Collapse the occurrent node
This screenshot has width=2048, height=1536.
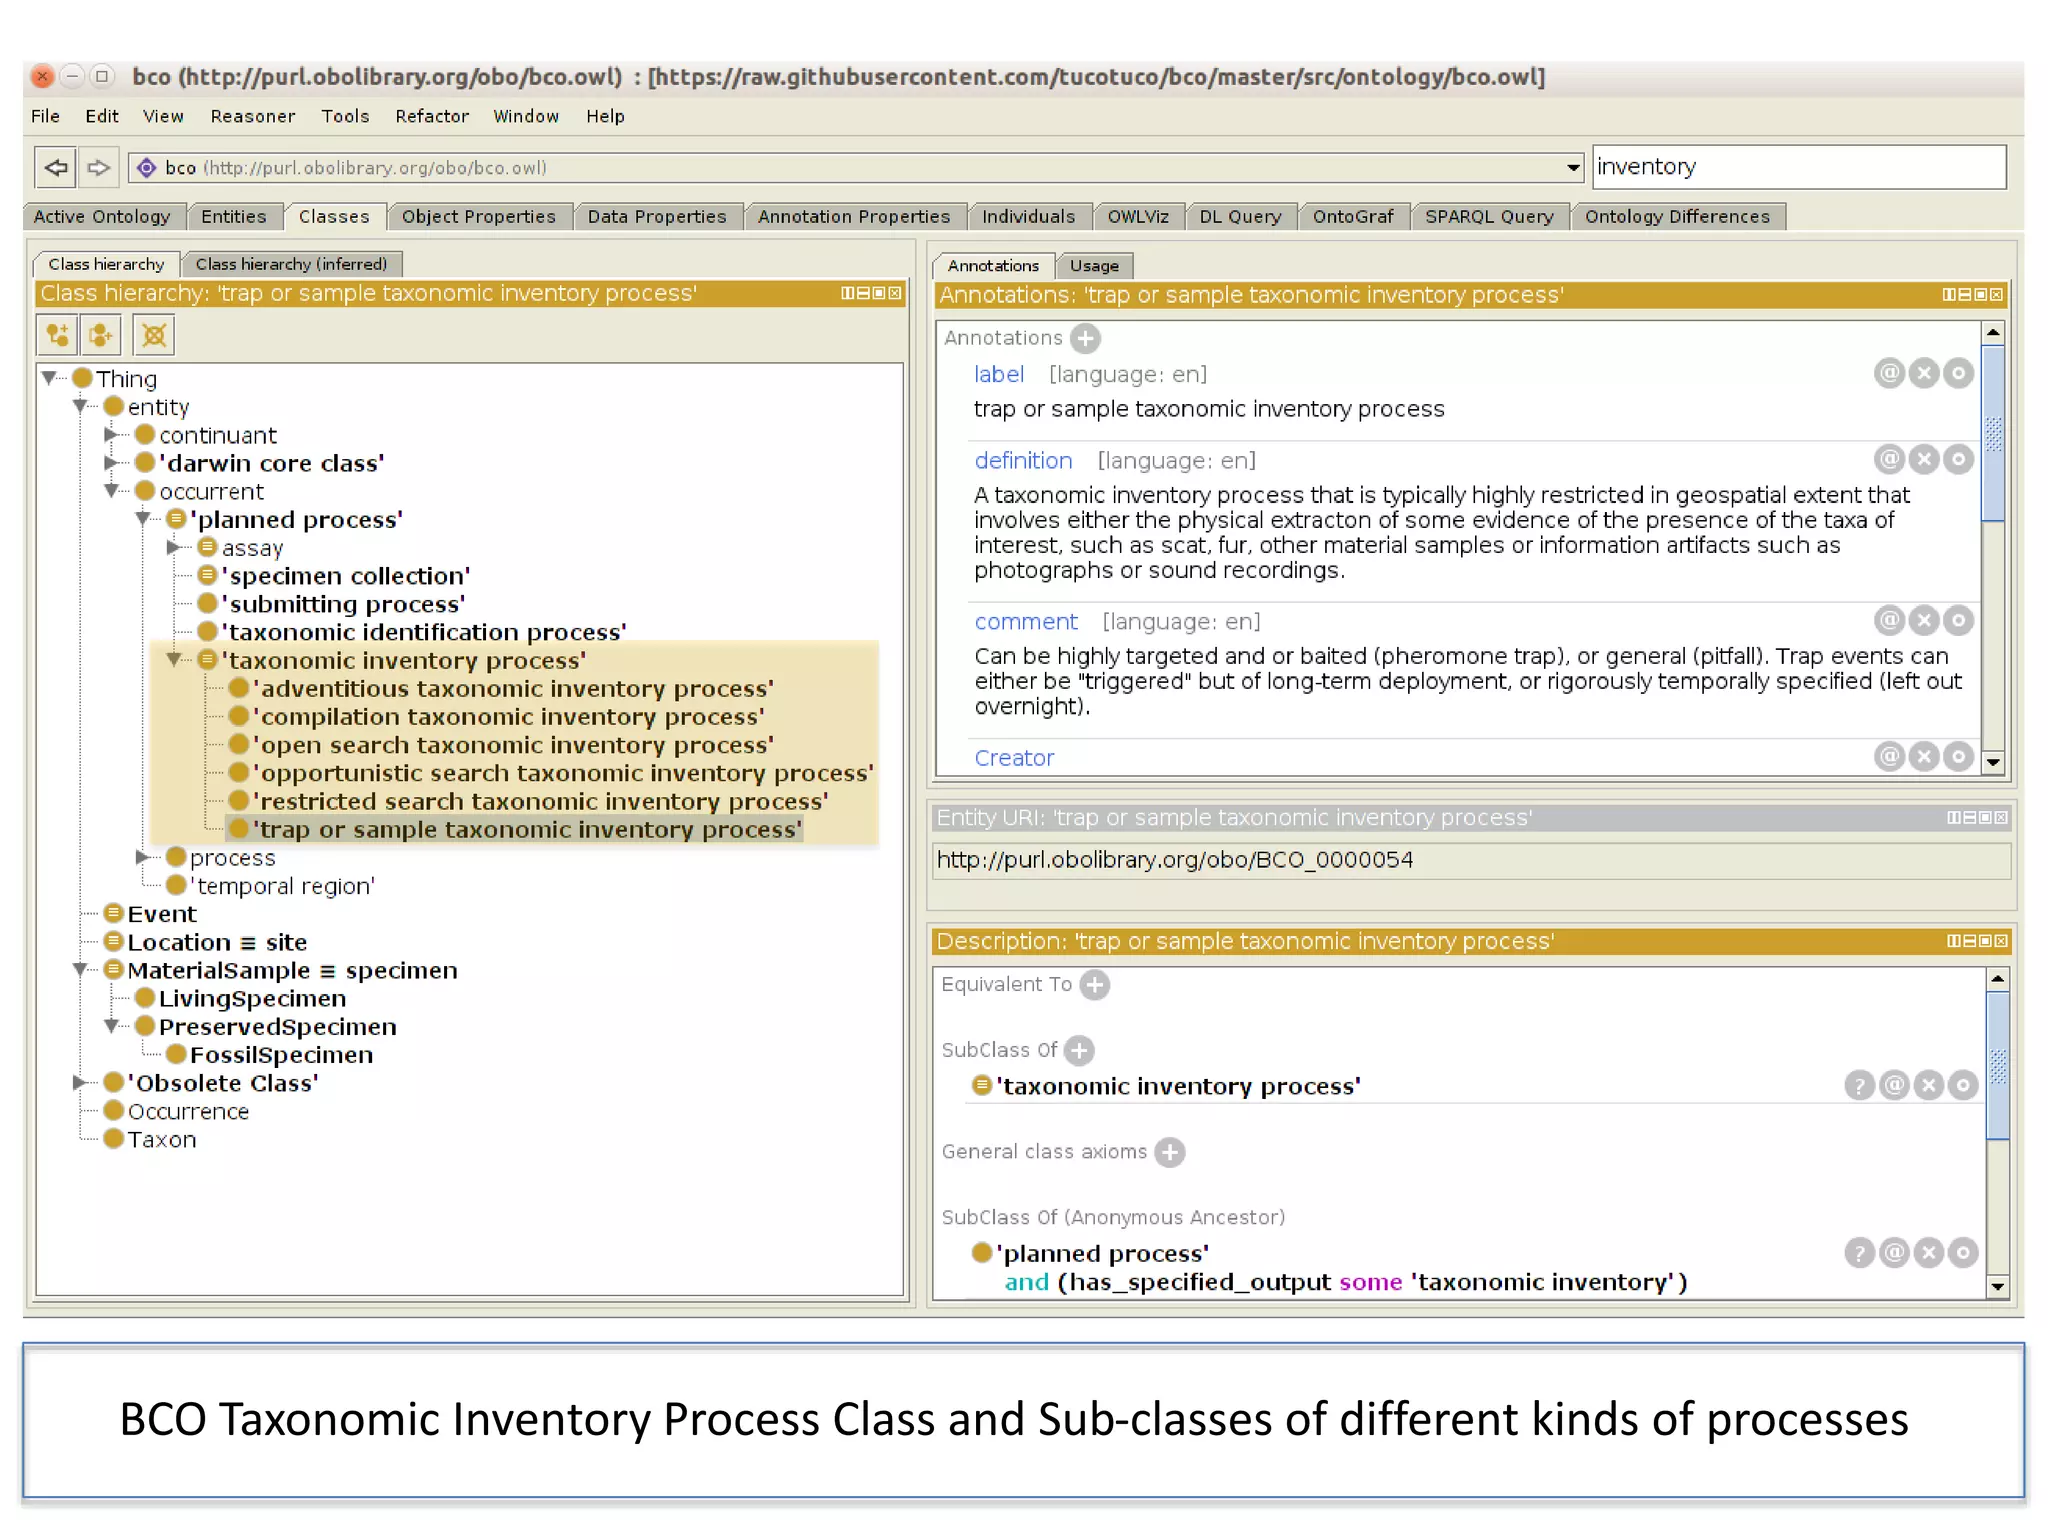[x=111, y=491]
